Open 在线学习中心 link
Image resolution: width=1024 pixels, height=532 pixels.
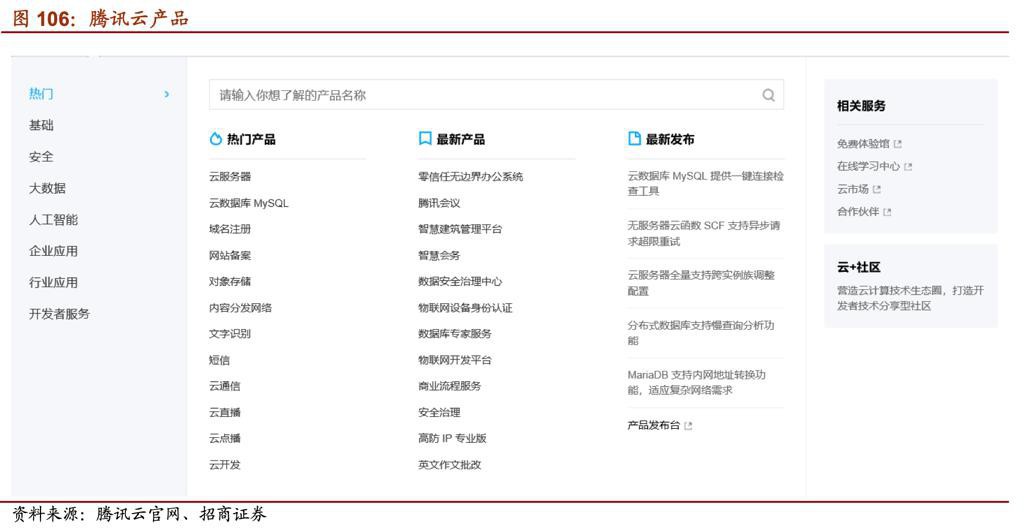click(869, 166)
